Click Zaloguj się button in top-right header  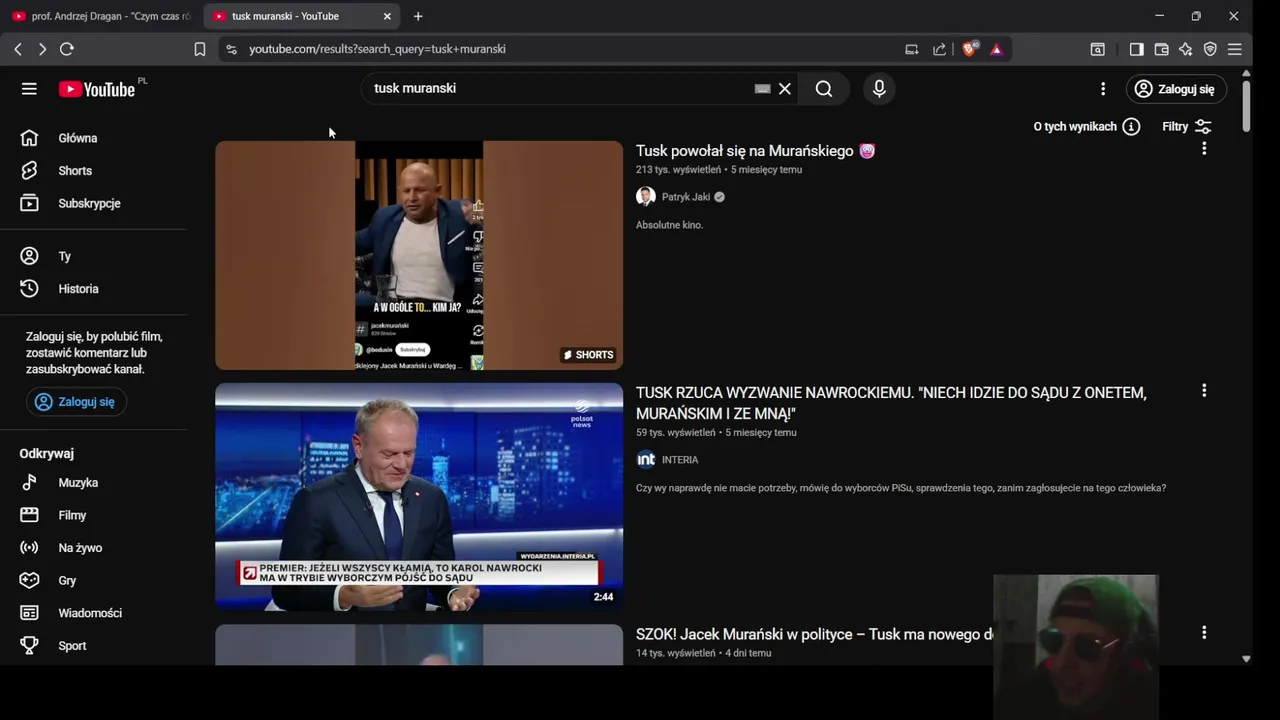click(1176, 89)
